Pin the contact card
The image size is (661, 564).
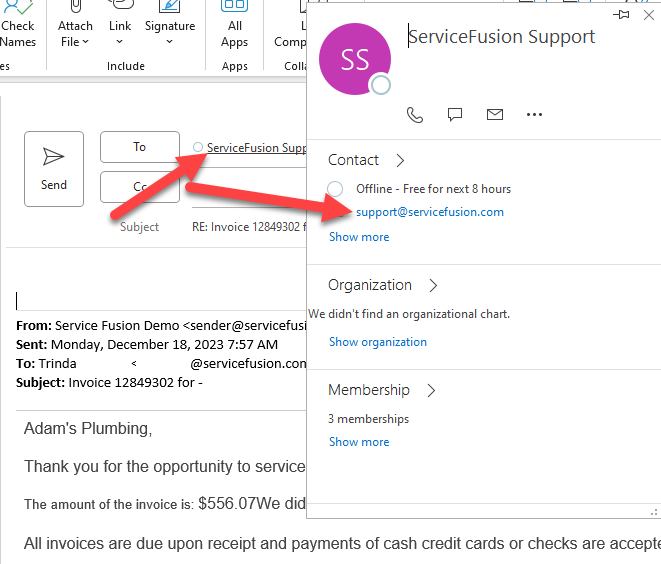[621, 15]
